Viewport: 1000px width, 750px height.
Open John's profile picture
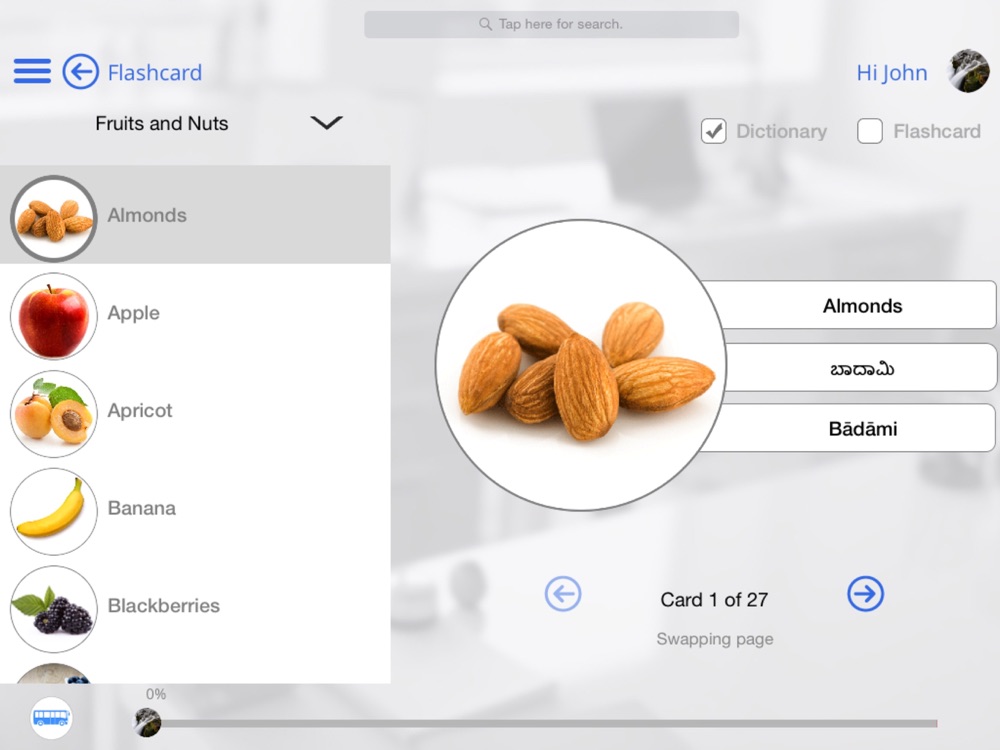point(969,71)
